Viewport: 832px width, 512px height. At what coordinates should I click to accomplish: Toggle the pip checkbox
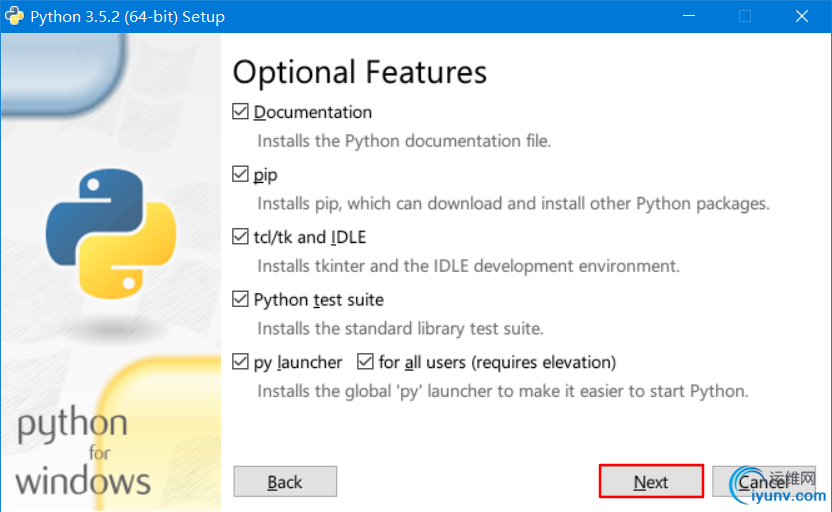(240, 174)
